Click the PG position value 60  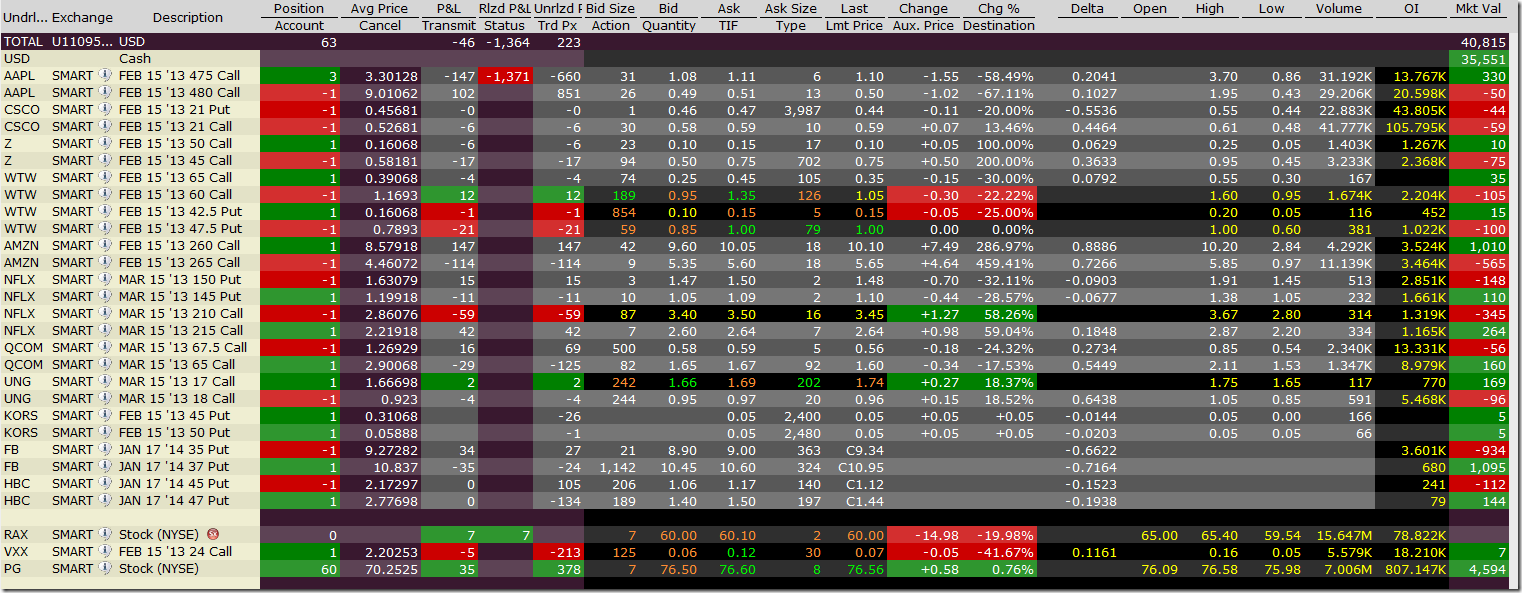pyautogui.click(x=329, y=569)
